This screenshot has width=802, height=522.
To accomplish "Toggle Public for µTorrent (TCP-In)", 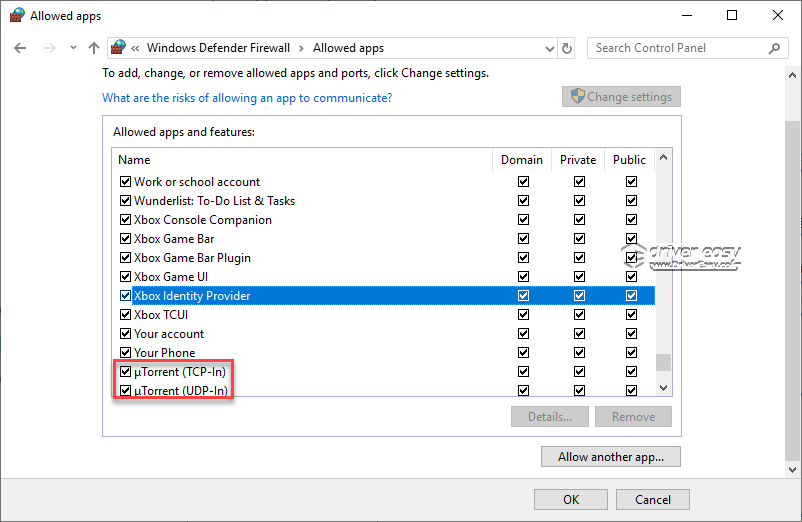I will [632, 371].
